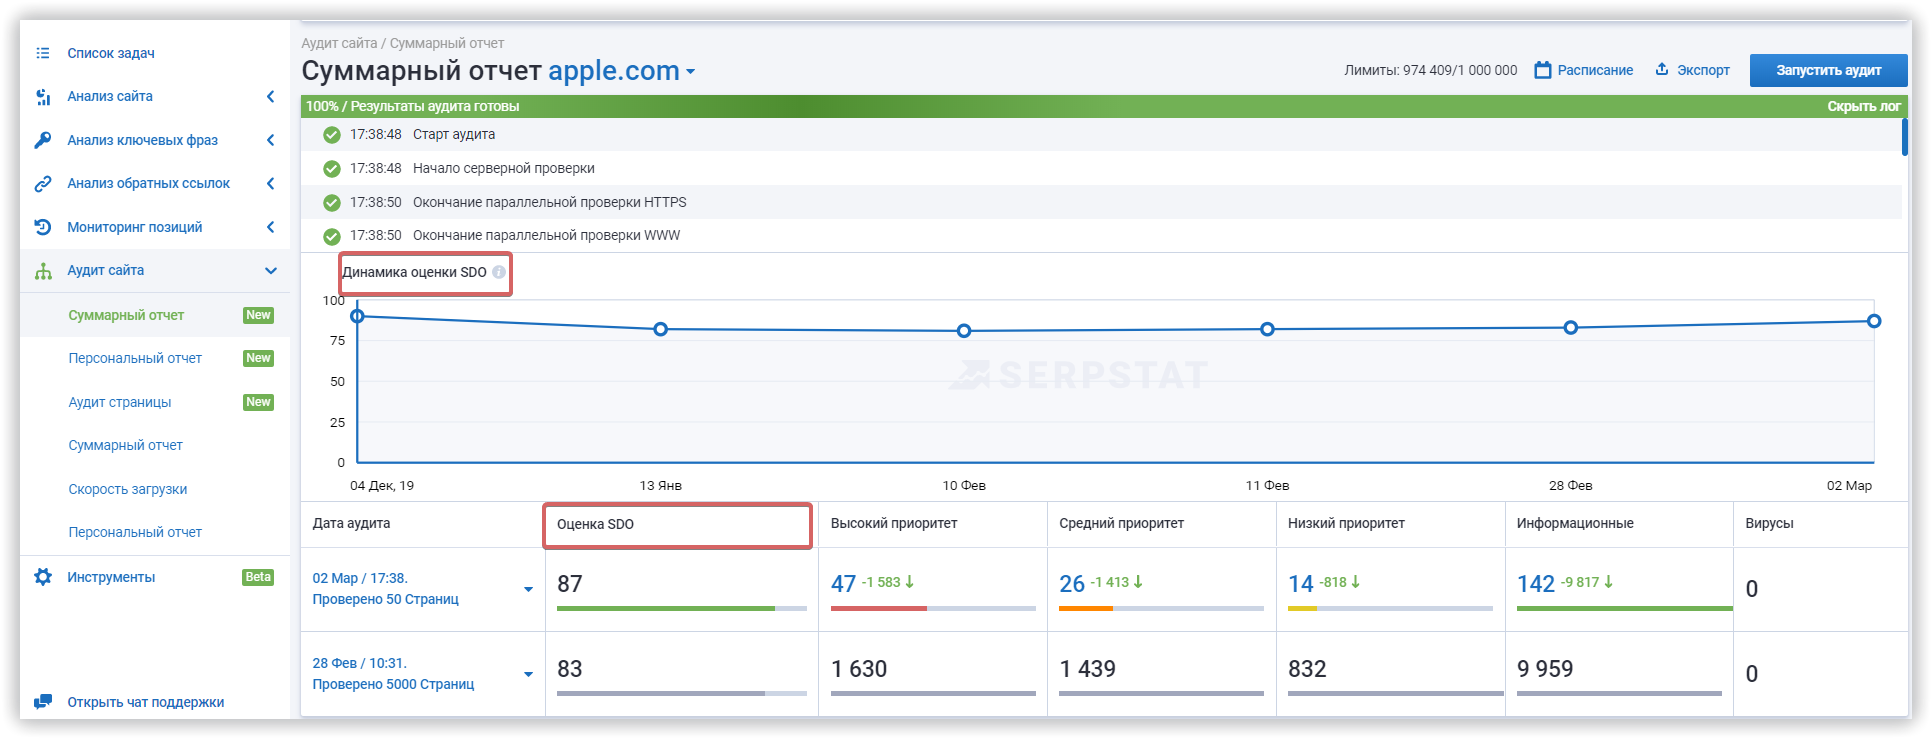Click the 02 Мар chart point
The width and height of the screenshot is (1932, 739).
(1874, 321)
